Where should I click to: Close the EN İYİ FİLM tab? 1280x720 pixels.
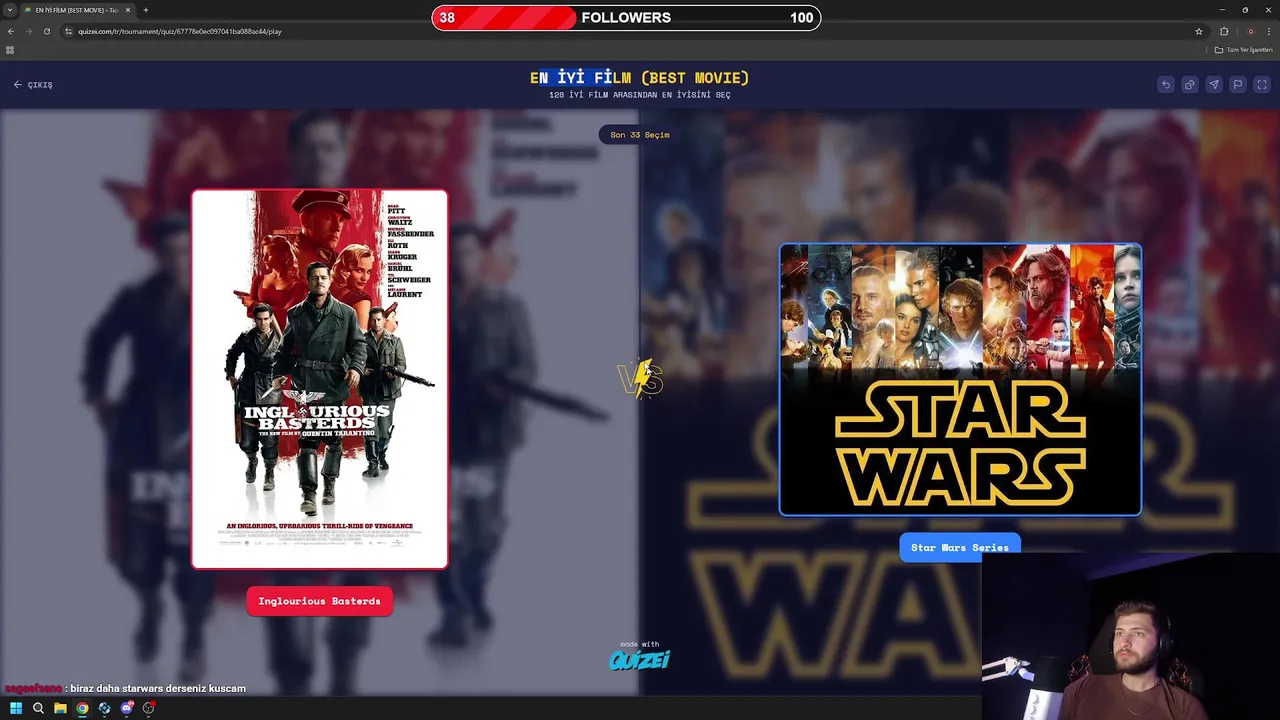click(x=128, y=10)
